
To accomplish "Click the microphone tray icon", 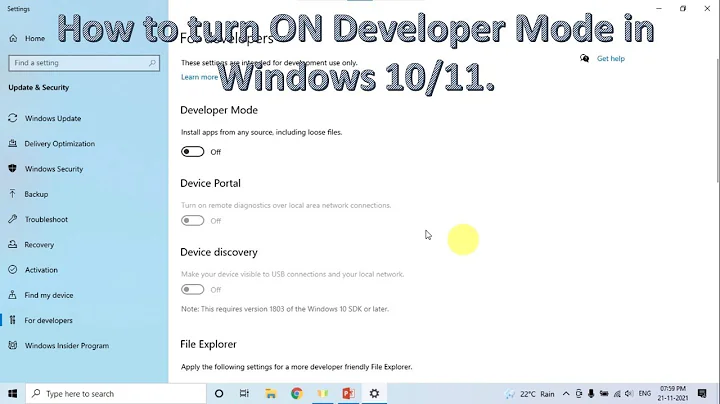I will click(x=591, y=394).
